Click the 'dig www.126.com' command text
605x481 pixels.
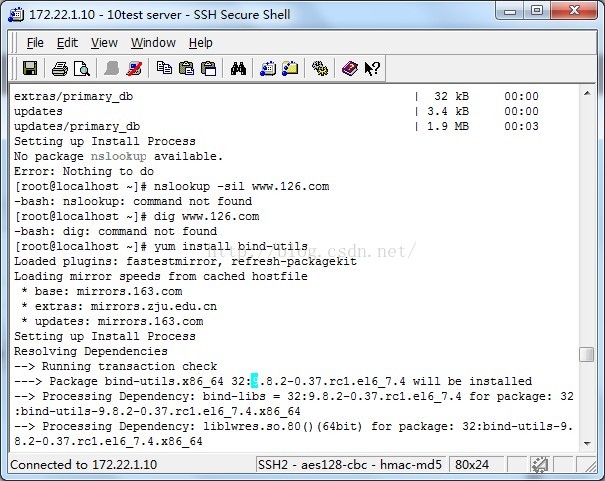(206, 216)
